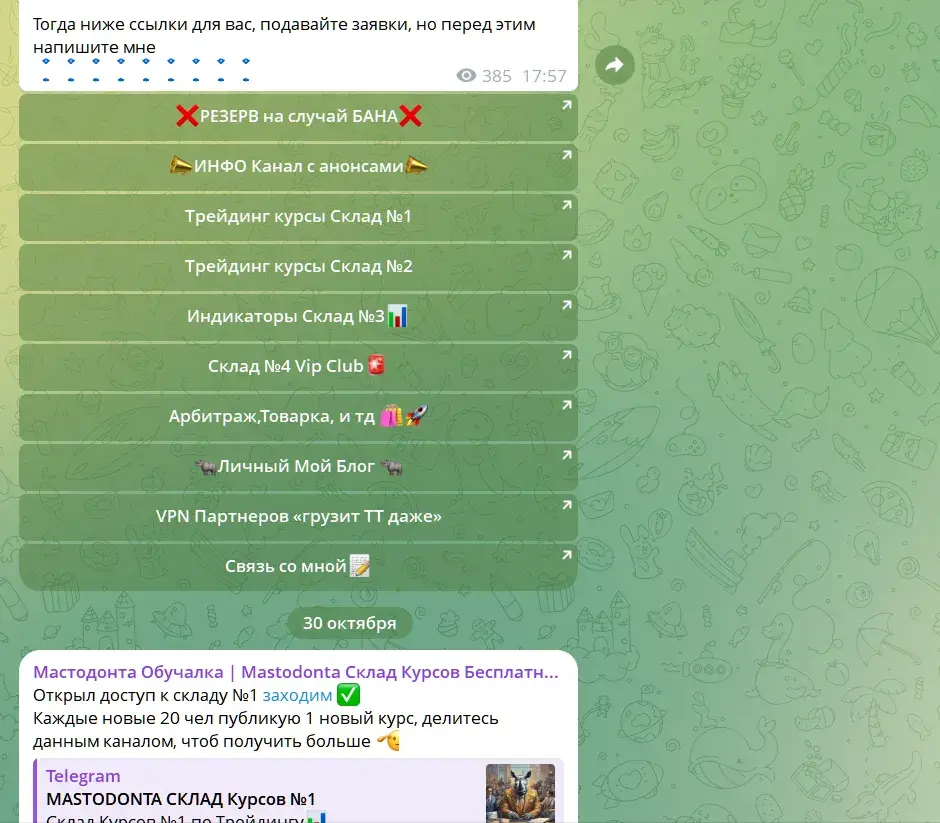Click external link arrow on Связь со мной button
This screenshot has height=823, width=940.
click(566, 555)
